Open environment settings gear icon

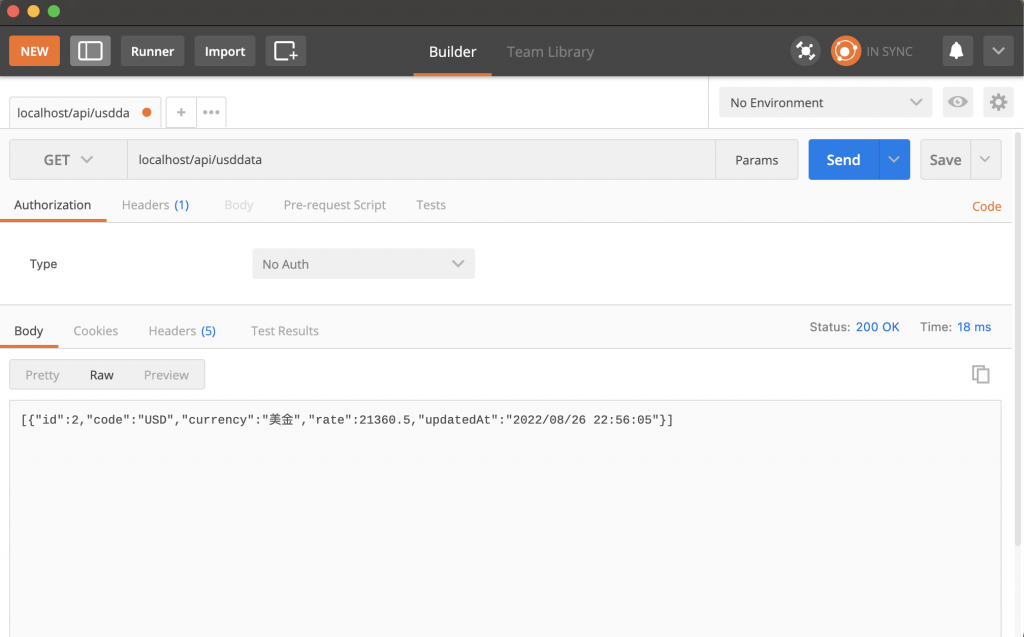tap(998, 102)
